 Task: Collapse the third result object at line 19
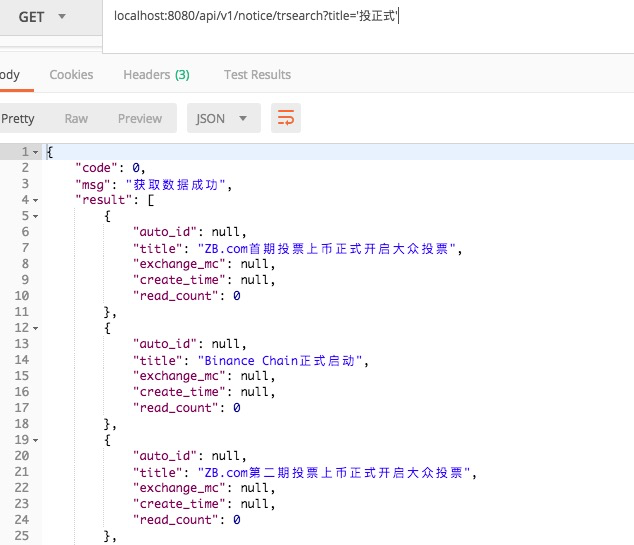[x=36, y=440]
